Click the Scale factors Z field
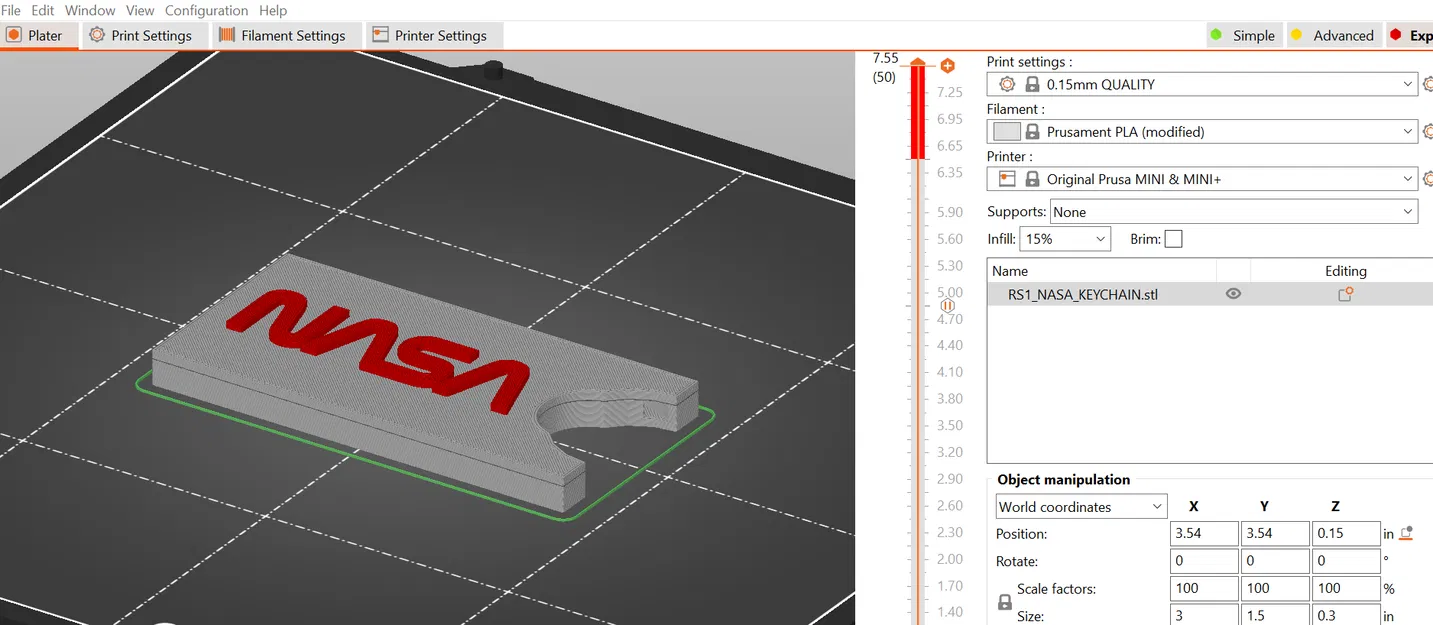The width and height of the screenshot is (1433, 625). pyautogui.click(x=1345, y=589)
